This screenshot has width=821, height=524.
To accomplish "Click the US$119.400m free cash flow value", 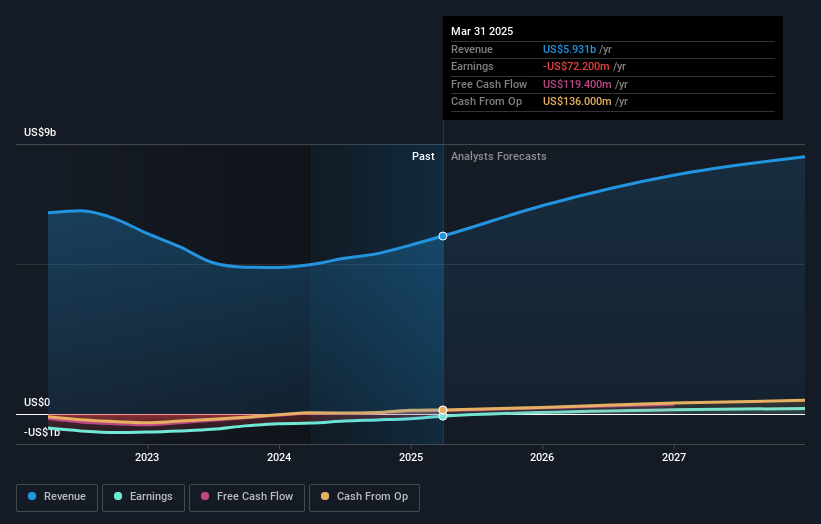I will 577,84.
